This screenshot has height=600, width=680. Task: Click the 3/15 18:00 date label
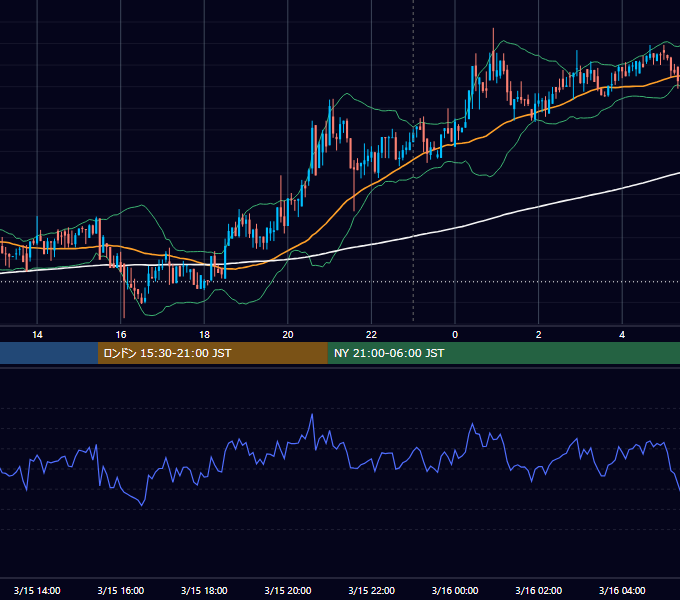[x=204, y=590]
